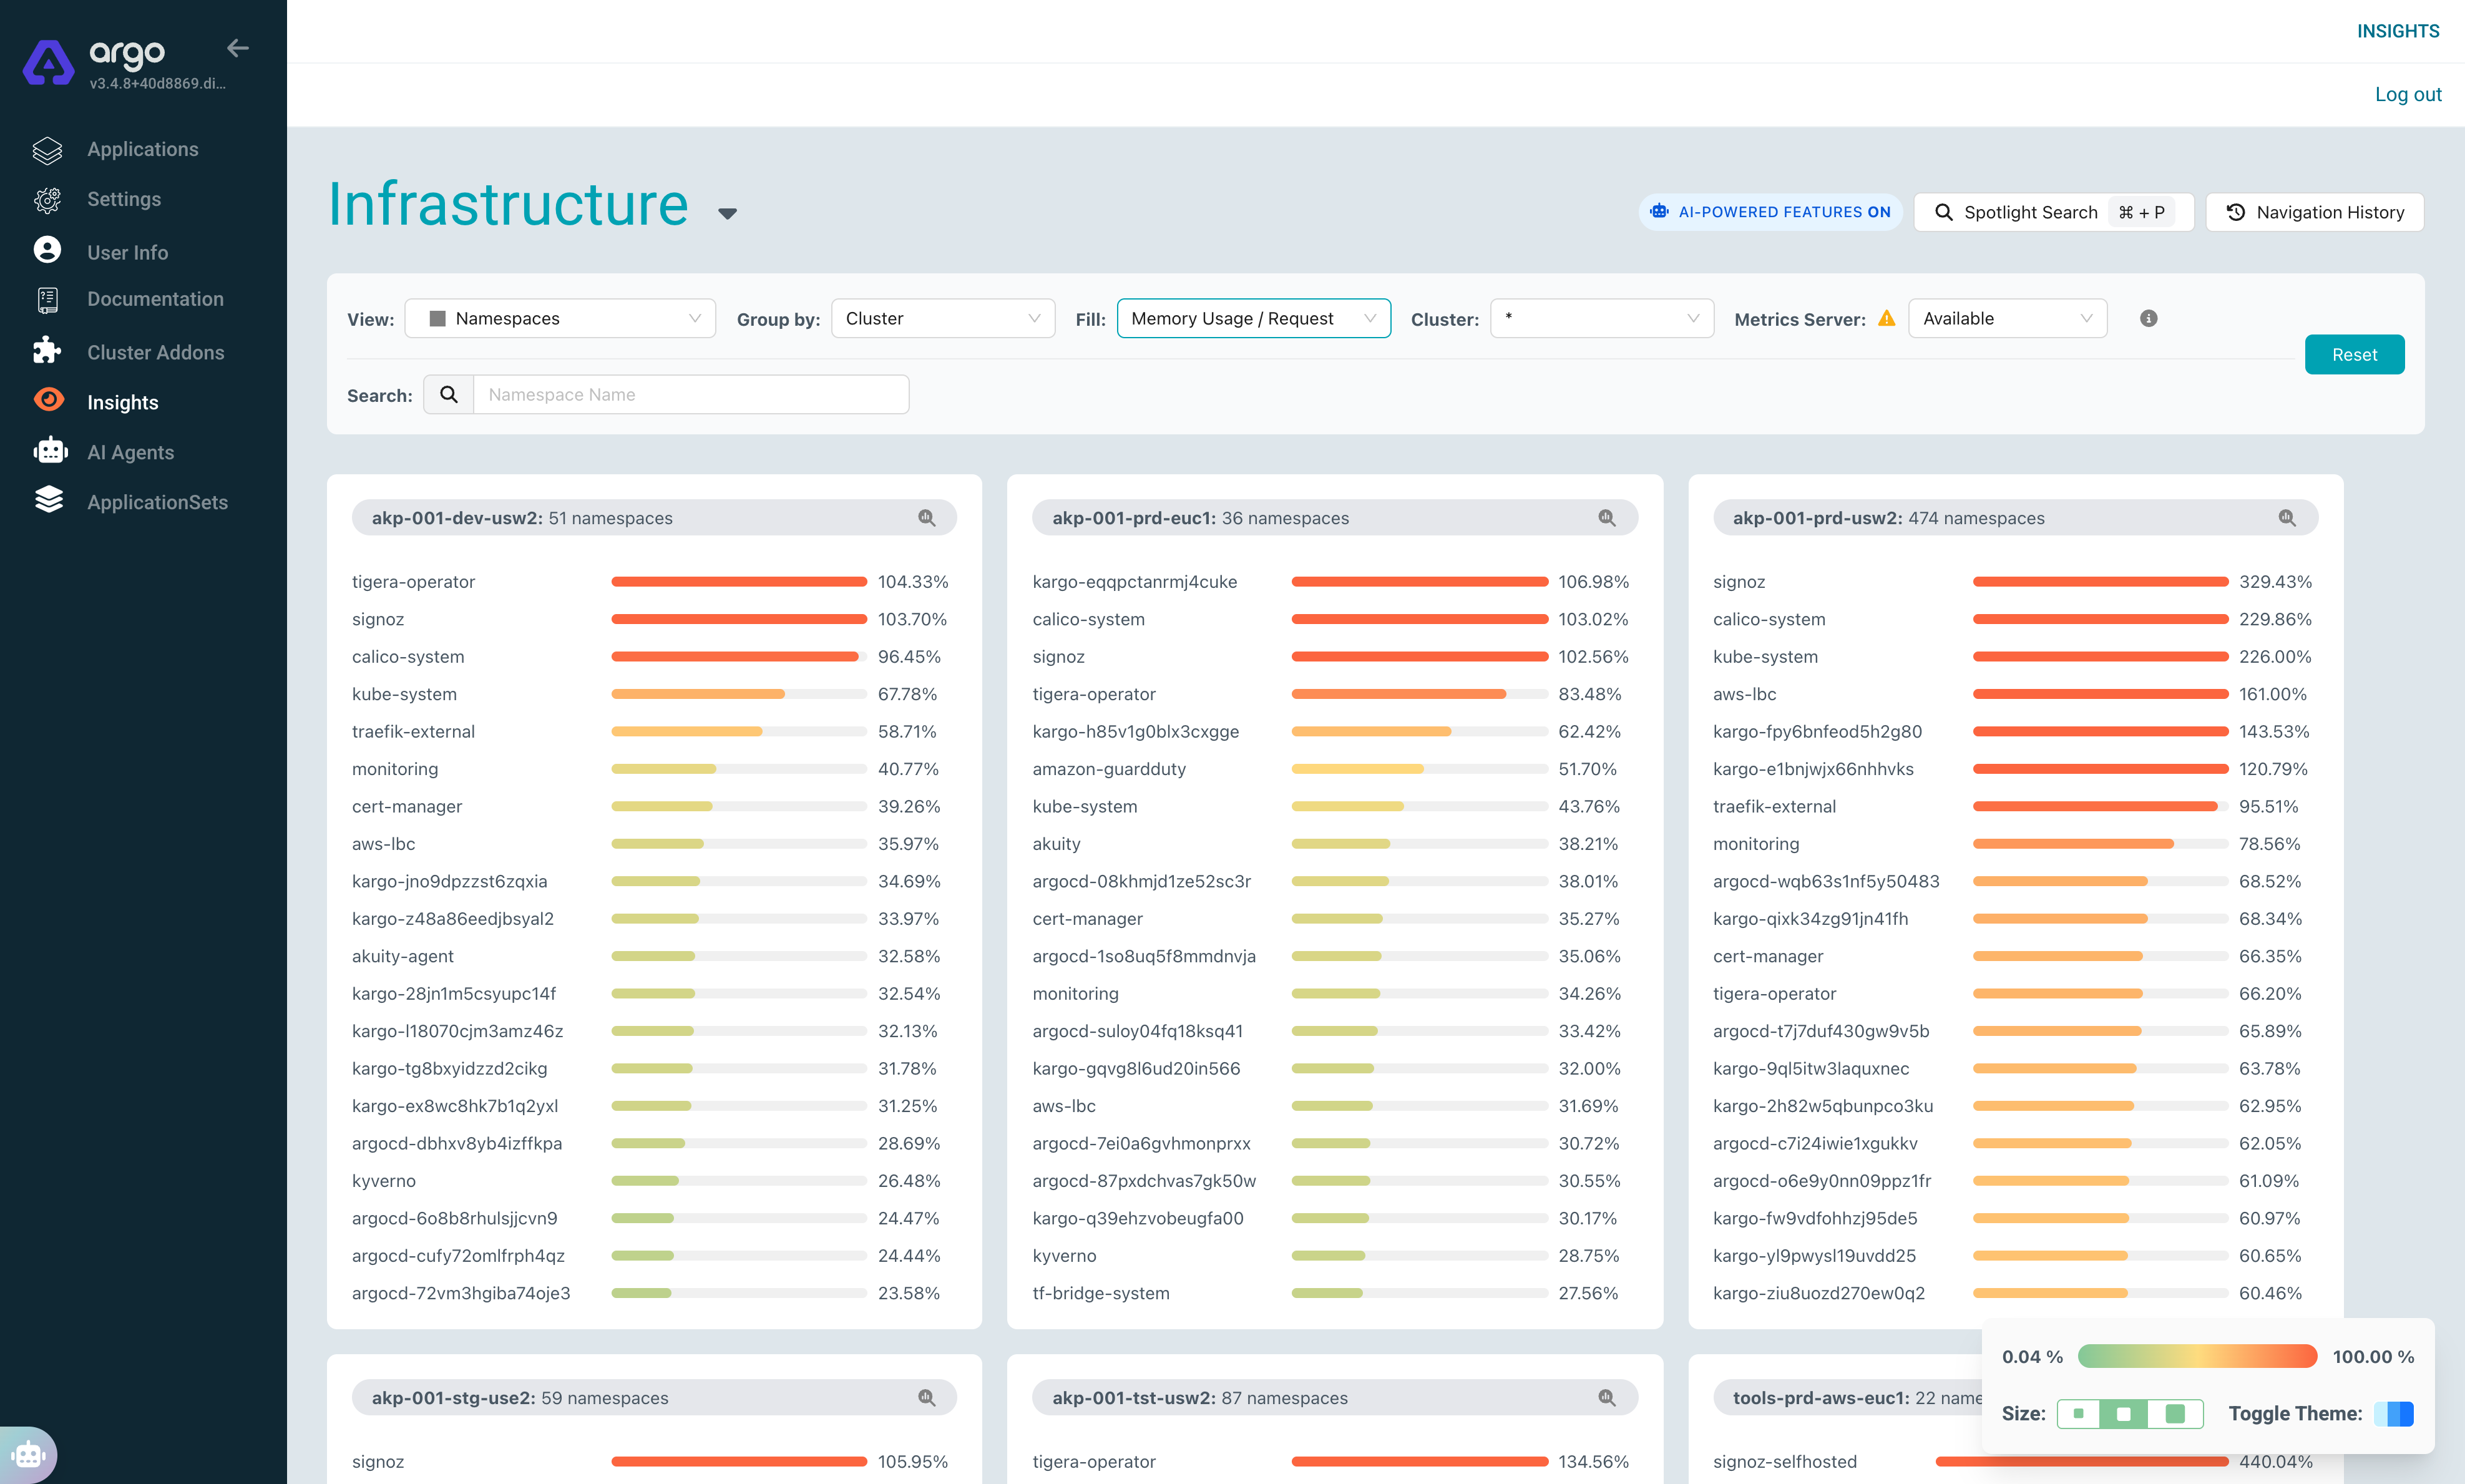This screenshot has height=1484, width=2465.
Task: Select the small size option
Action: (2079, 1413)
